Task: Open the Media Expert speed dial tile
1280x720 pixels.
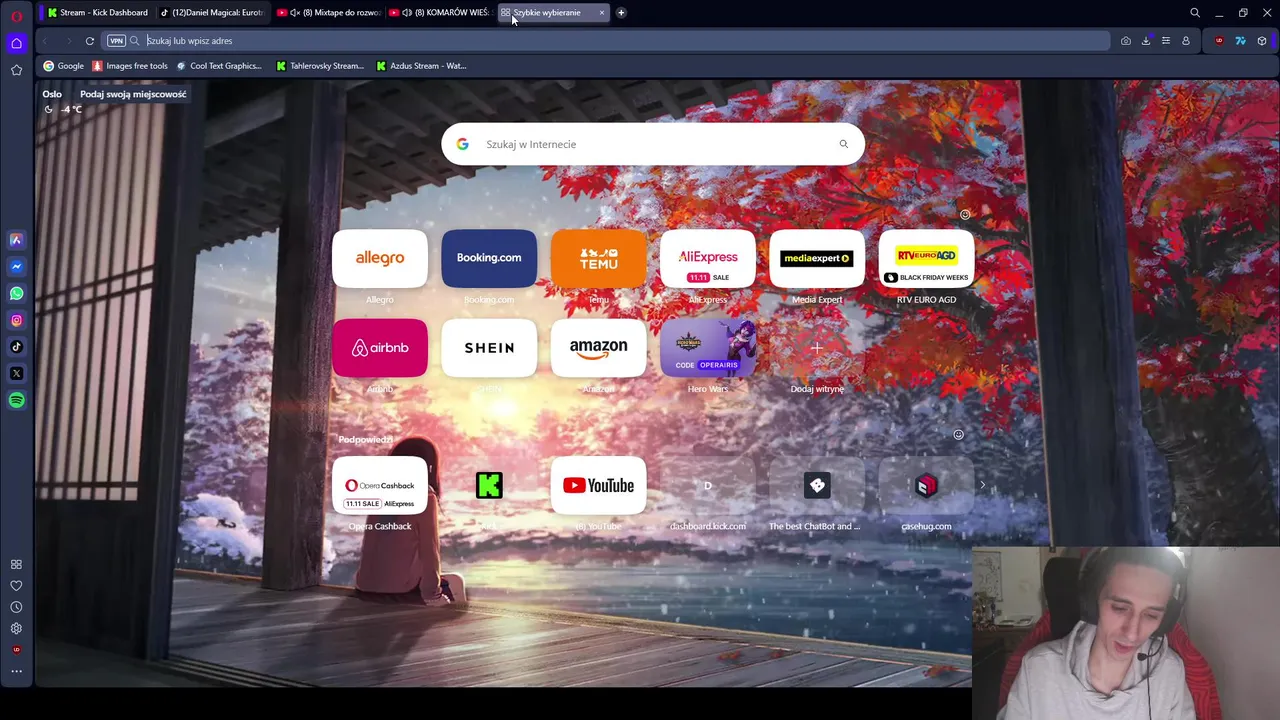Action: (x=817, y=258)
